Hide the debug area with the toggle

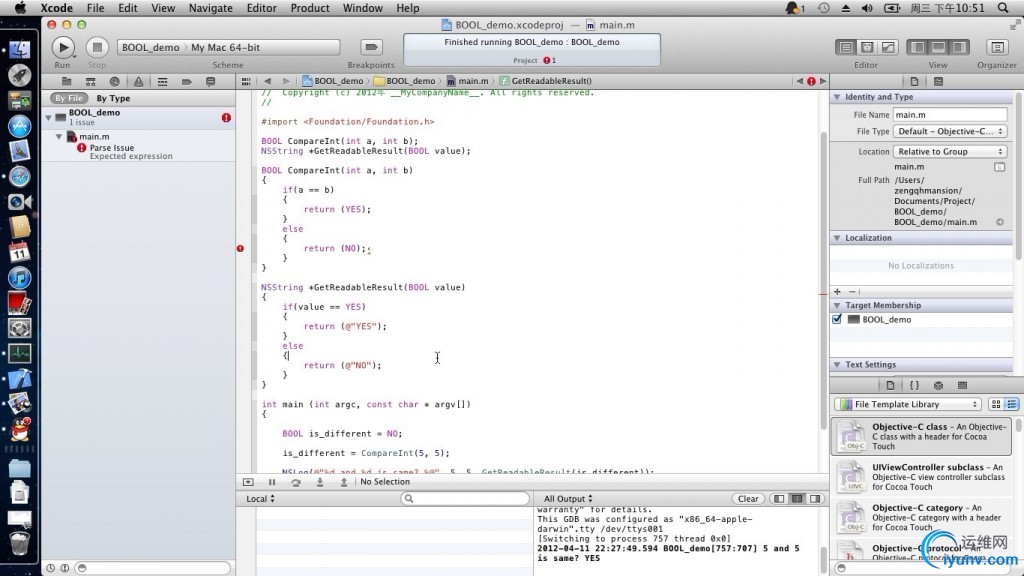[x=248, y=482]
